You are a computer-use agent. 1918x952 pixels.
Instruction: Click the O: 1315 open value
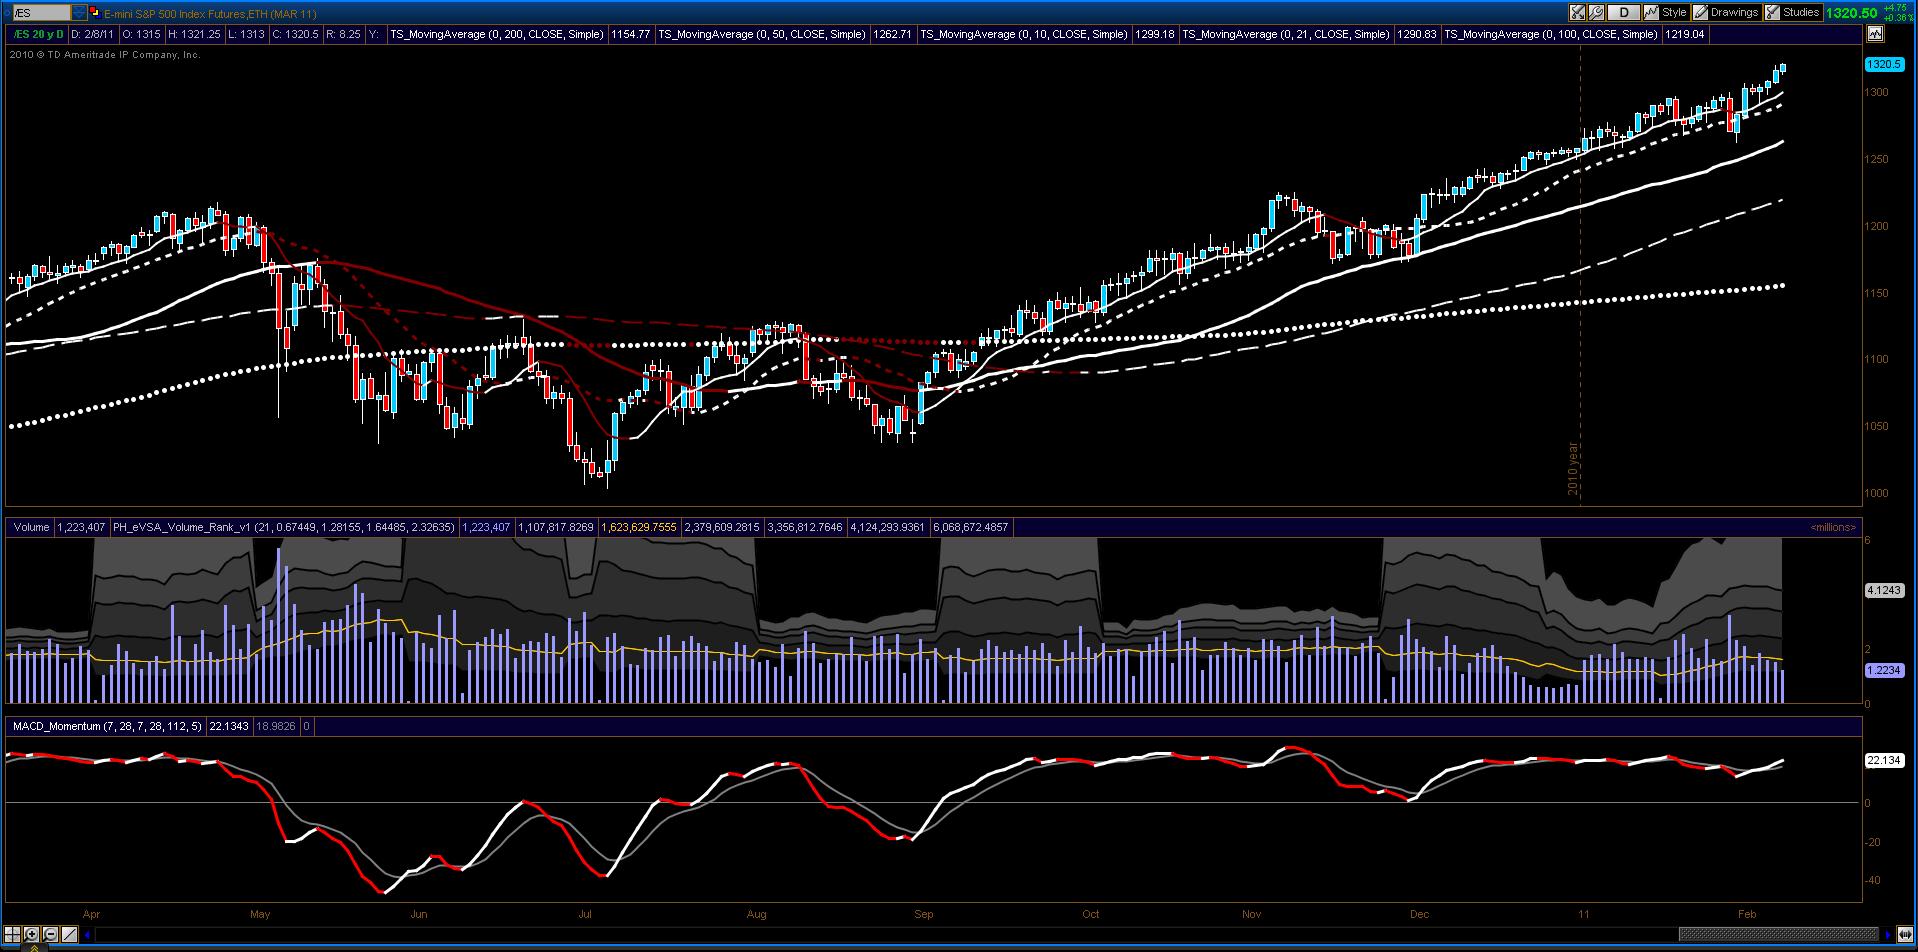[141, 34]
